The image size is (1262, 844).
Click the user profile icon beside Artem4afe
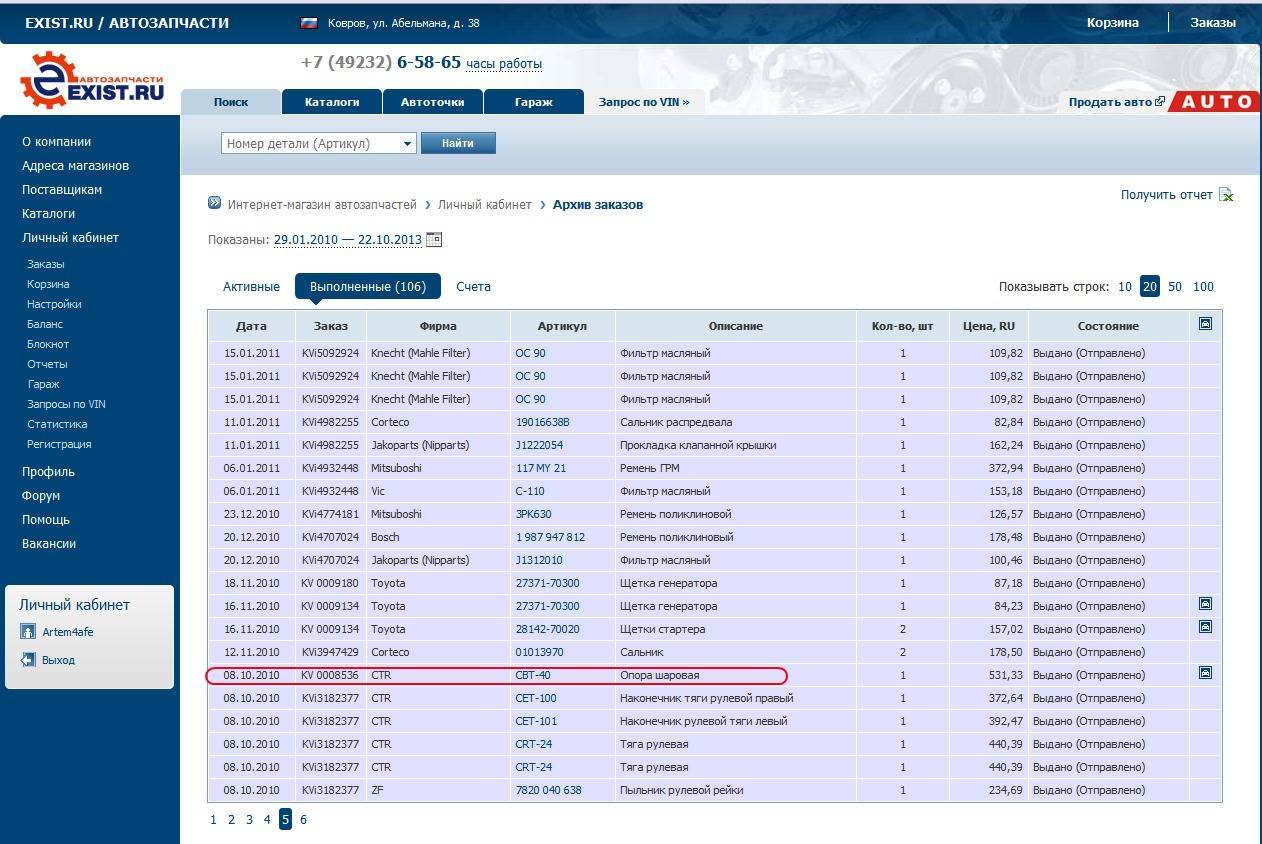28,632
